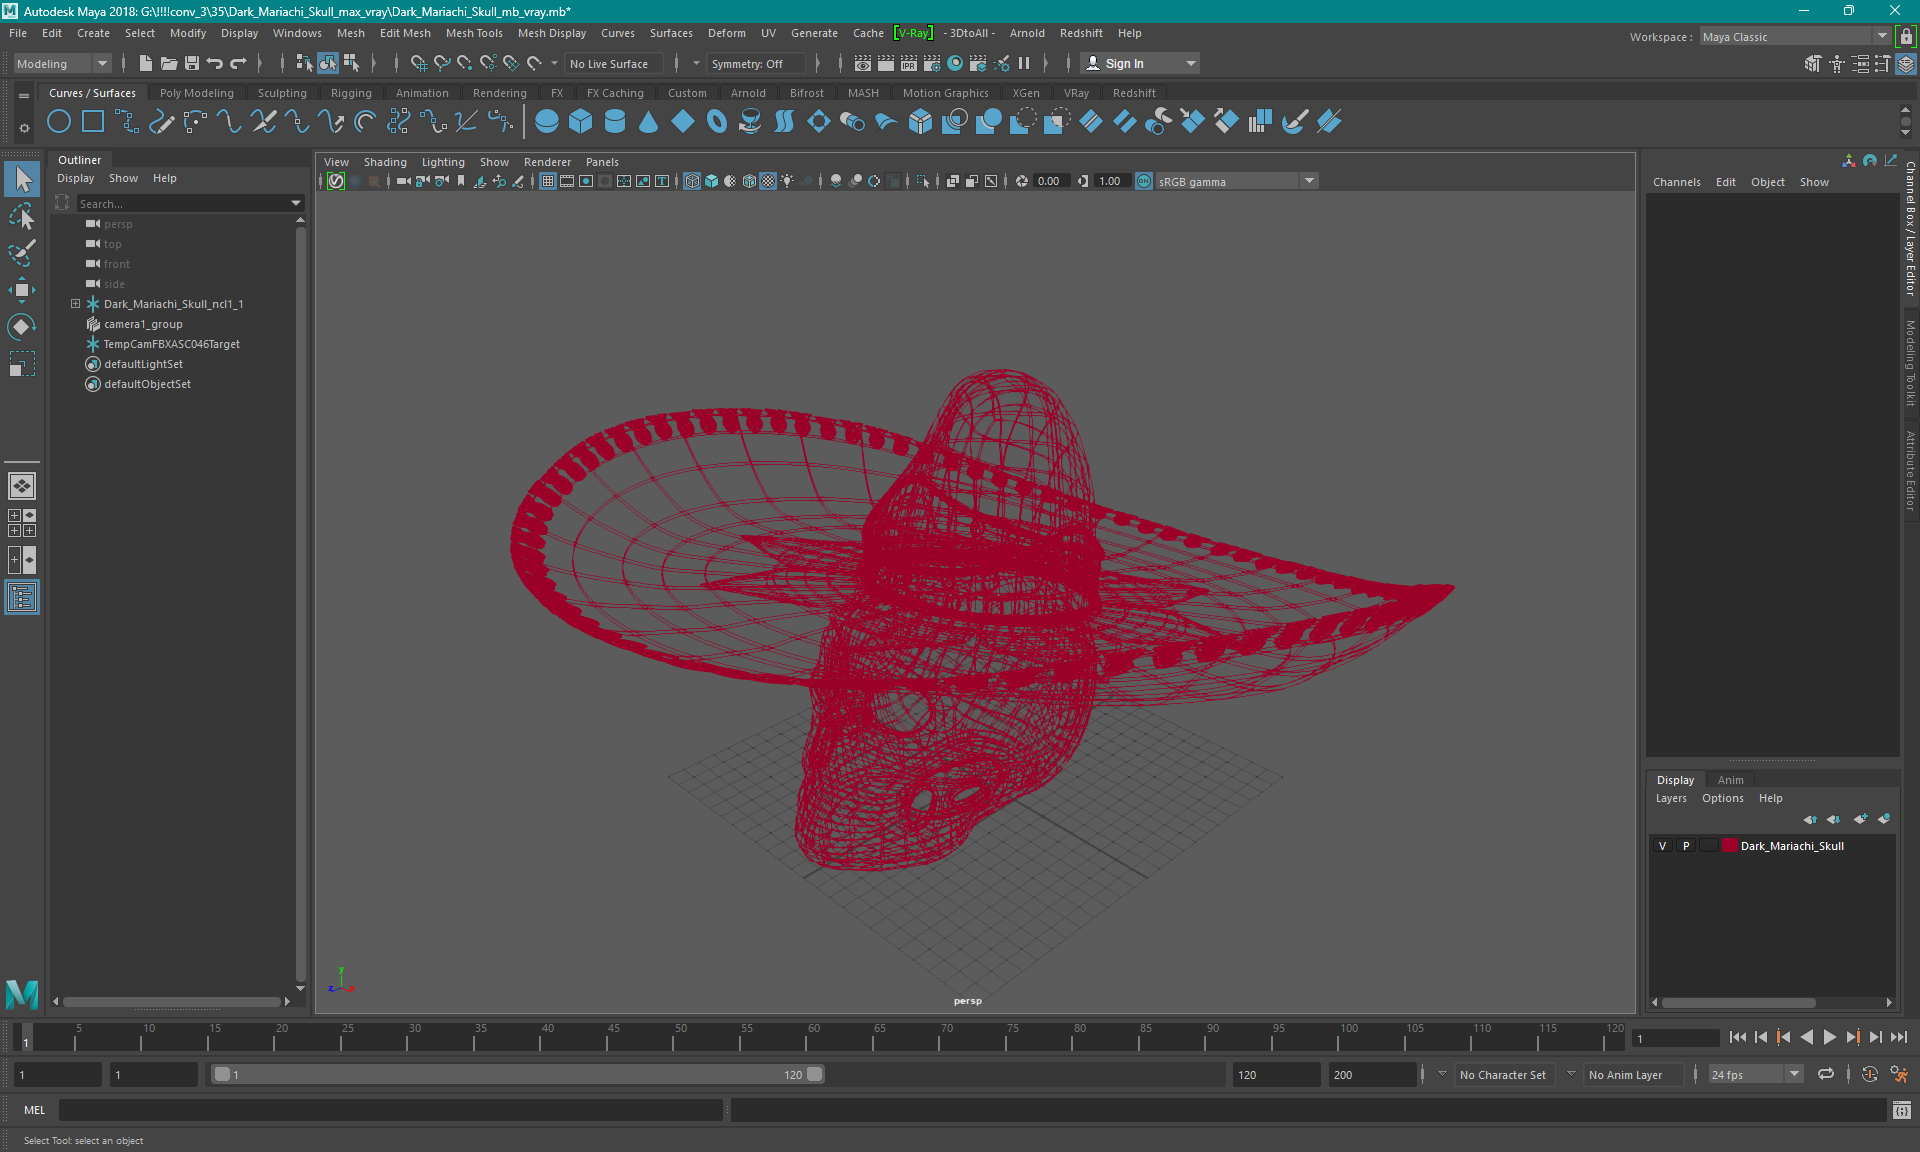Toggle P column for Dark_Mariachi_Skull layer
Image resolution: width=1920 pixels, height=1152 pixels.
pyautogui.click(x=1684, y=845)
